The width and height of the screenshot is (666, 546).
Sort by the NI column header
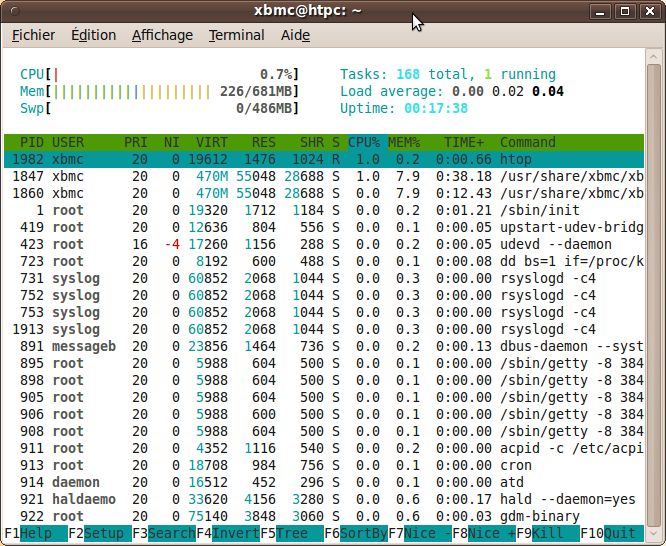tap(172, 142)
